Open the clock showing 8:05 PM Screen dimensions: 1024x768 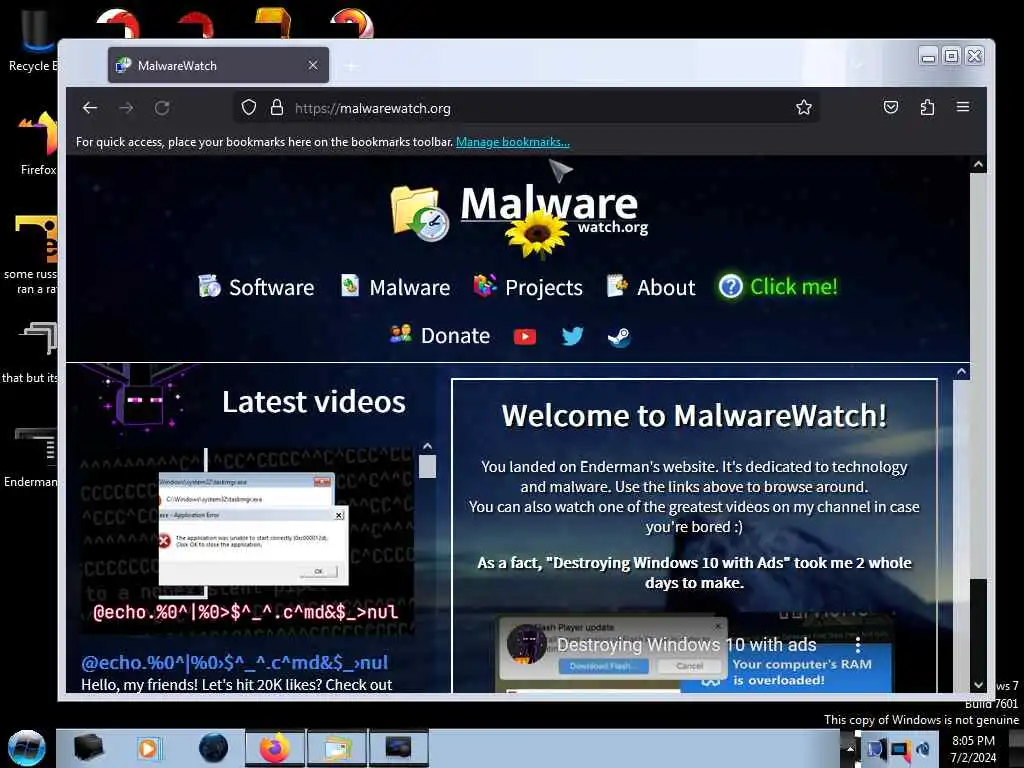pos(973,749)
